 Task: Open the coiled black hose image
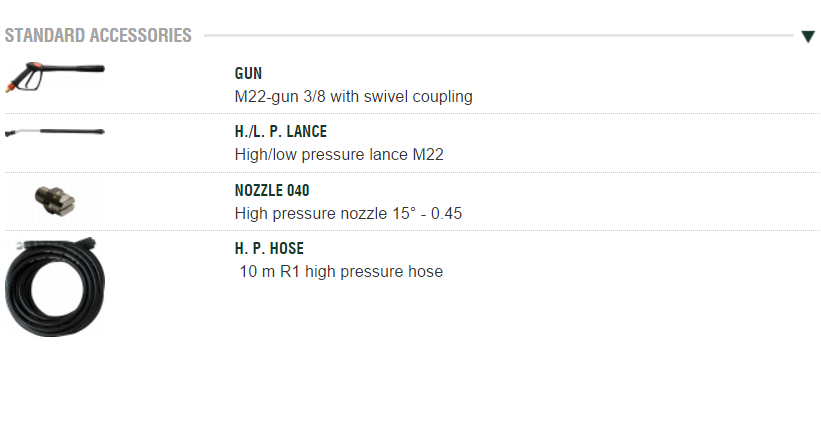point(55,285)
